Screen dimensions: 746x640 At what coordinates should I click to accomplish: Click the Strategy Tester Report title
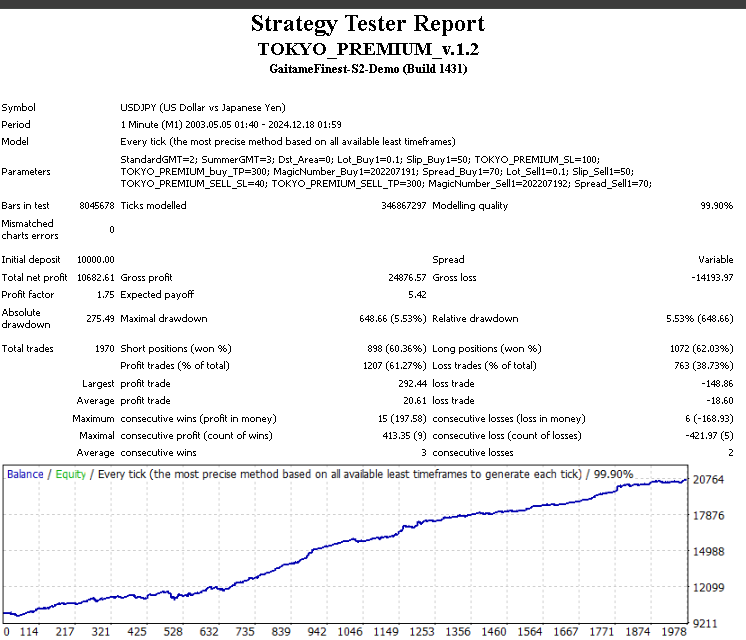tap(368, 24)
